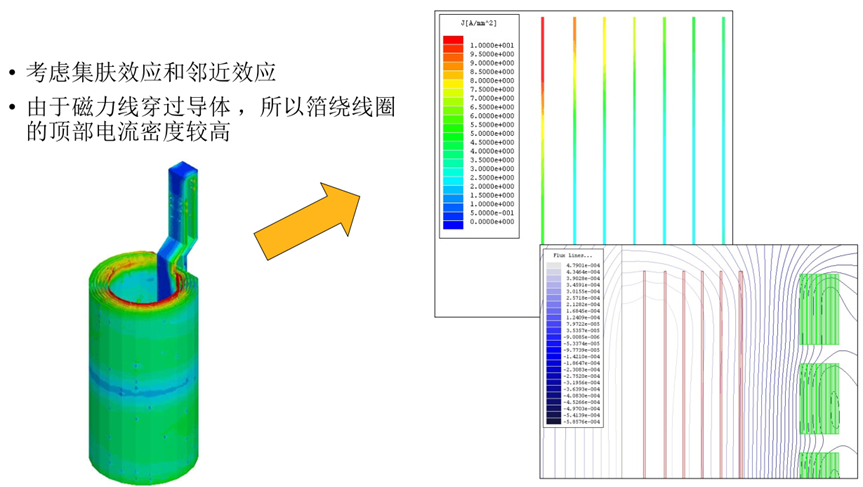Click the legend value 3.5000e+000
863x487 pixels.
pos(492,160)
